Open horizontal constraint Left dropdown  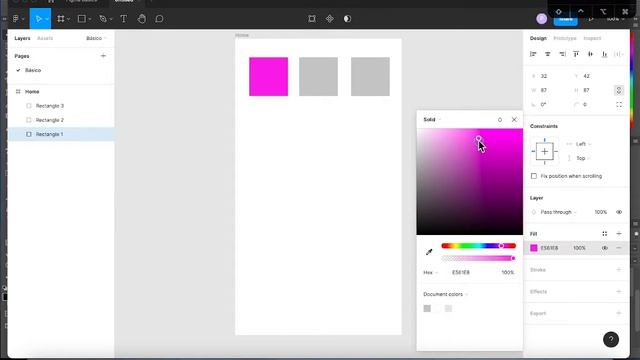tap(583, 144)
